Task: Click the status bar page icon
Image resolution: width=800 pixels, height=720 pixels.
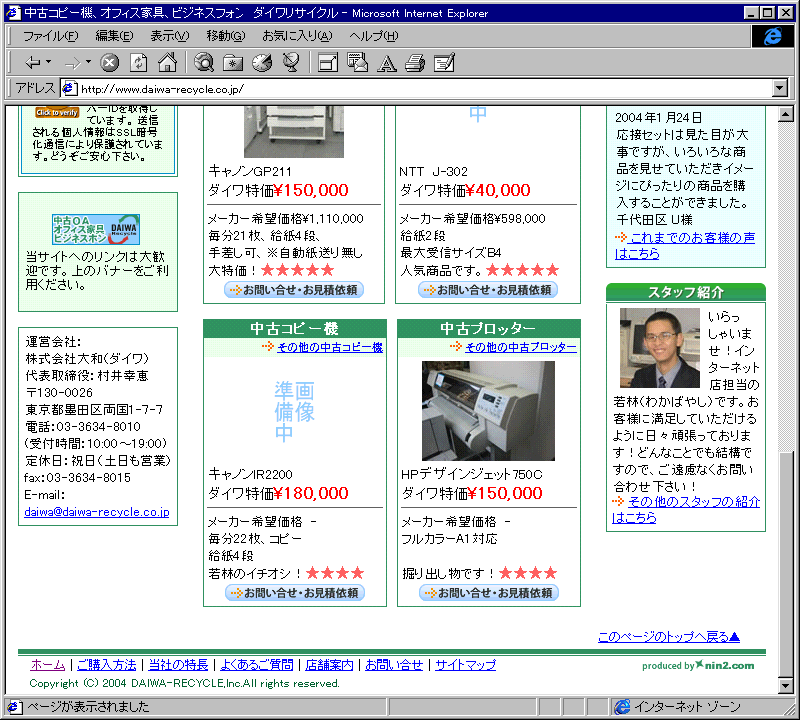Action: 14,707
